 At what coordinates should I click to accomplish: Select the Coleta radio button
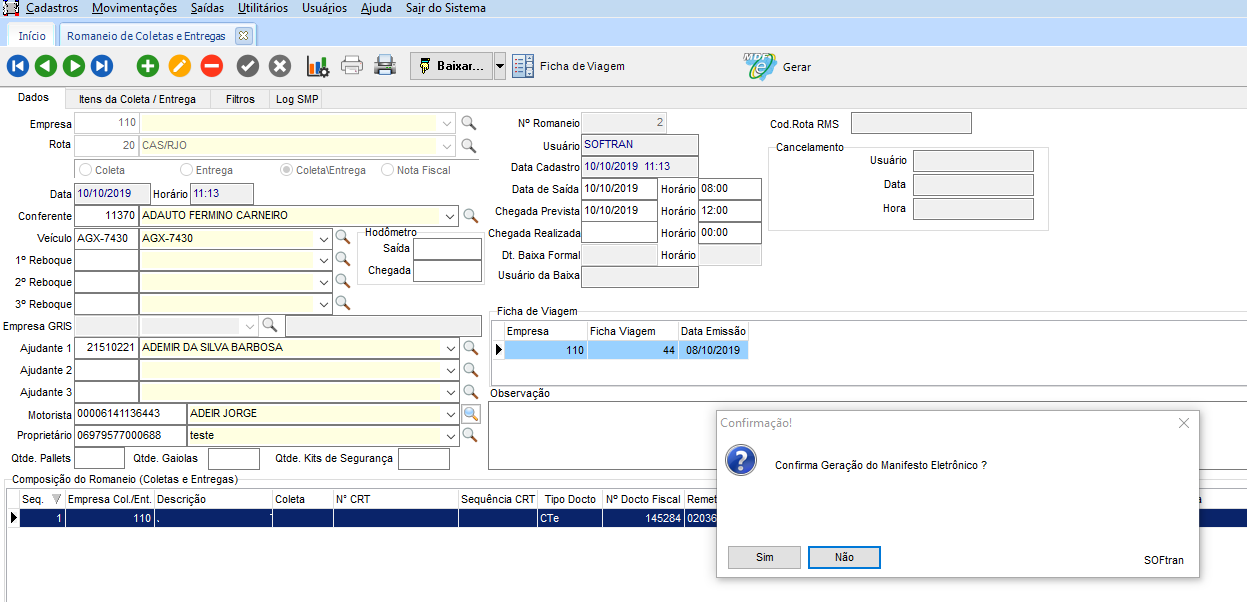(86, 170)
